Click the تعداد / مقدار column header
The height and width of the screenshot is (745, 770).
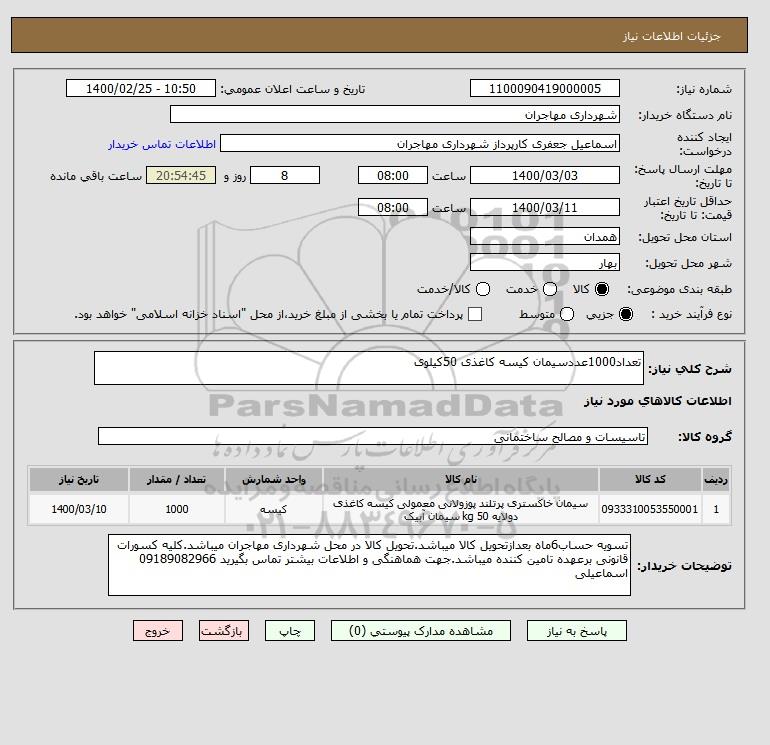pos(177,479)
